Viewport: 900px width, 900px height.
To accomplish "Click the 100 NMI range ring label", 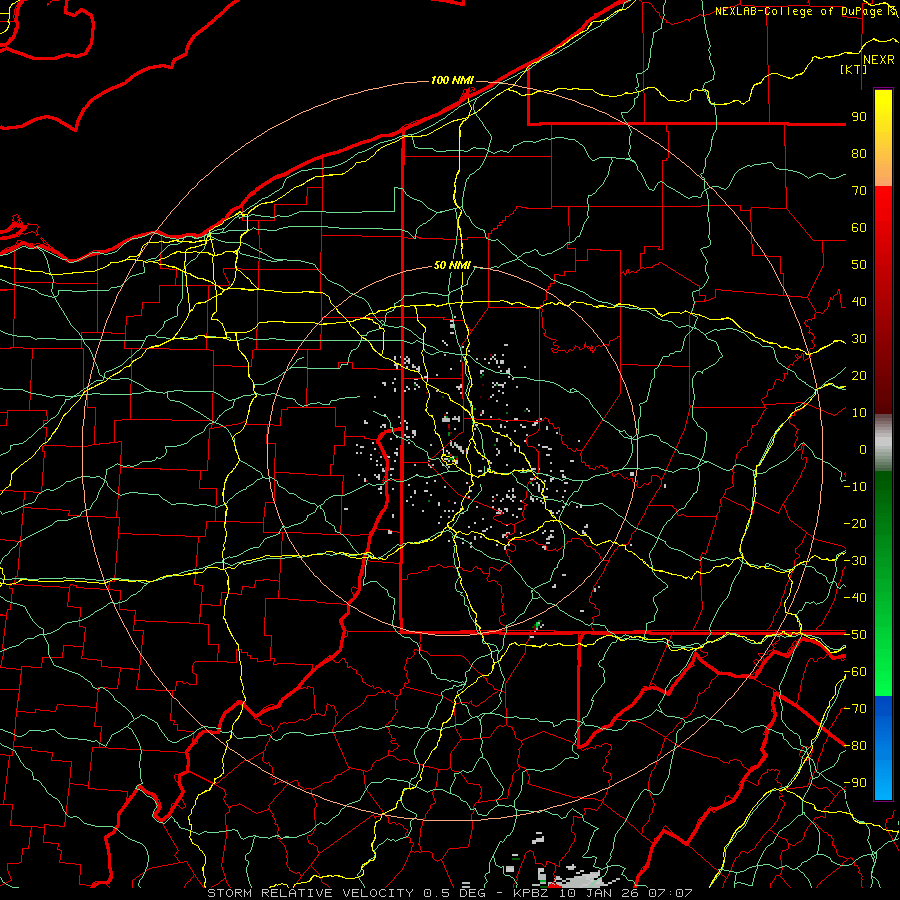I will pos(452,80).
